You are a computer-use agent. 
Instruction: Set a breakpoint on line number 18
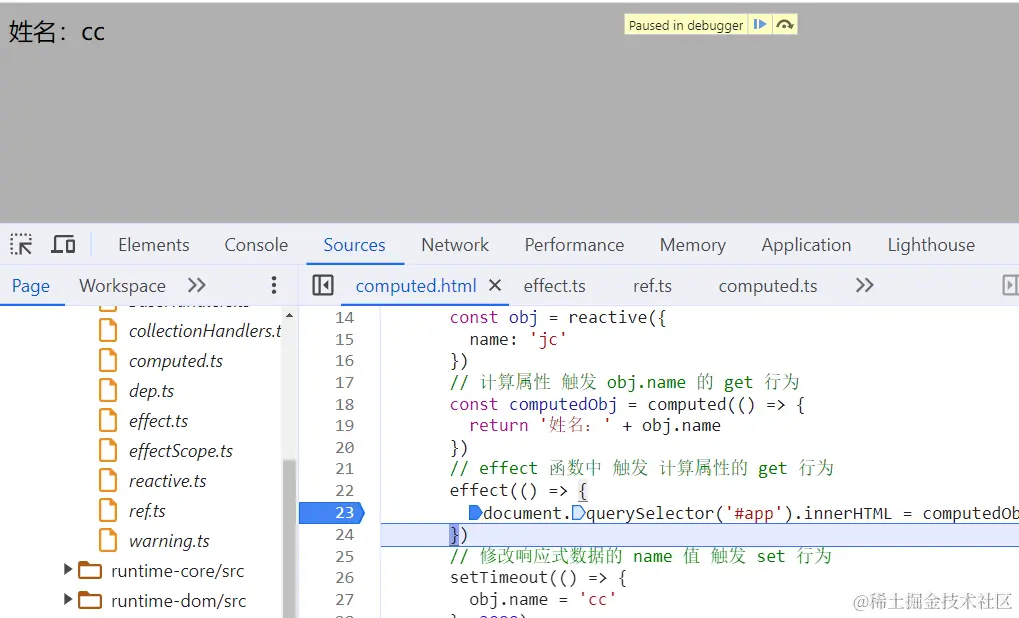[x=344, y=404]
